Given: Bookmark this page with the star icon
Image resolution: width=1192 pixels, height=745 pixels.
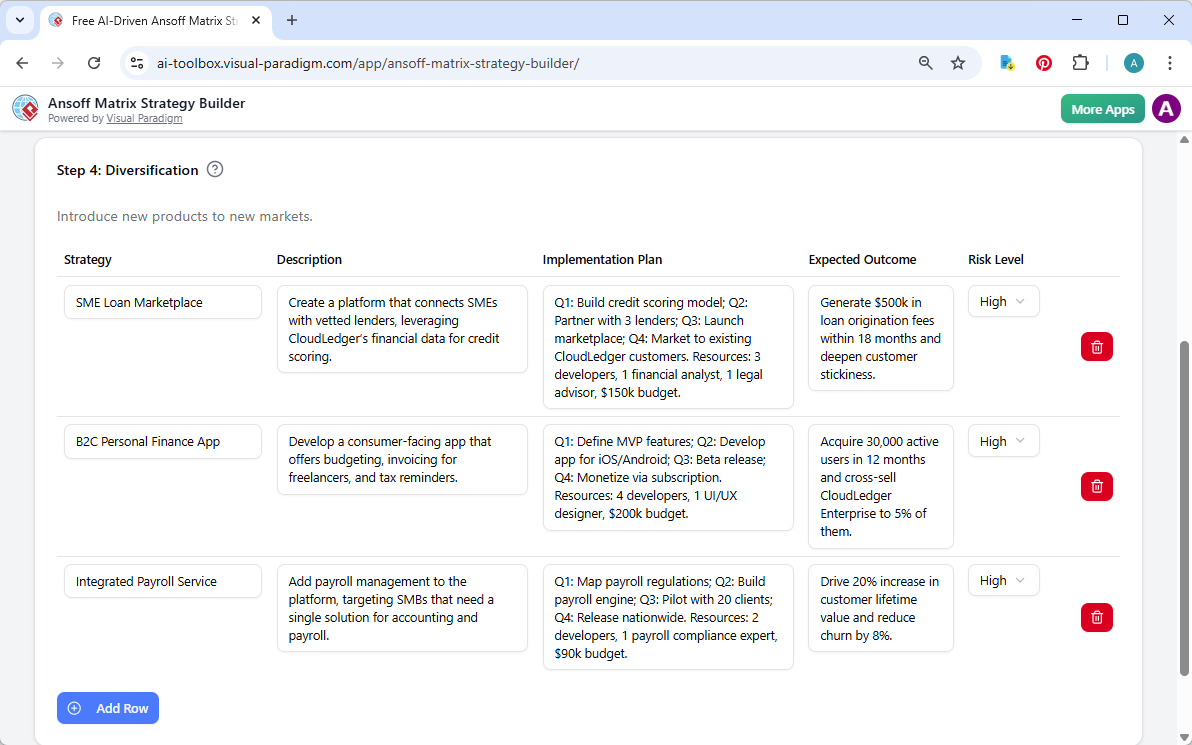Looking at the screenshot, I should 958,62.
